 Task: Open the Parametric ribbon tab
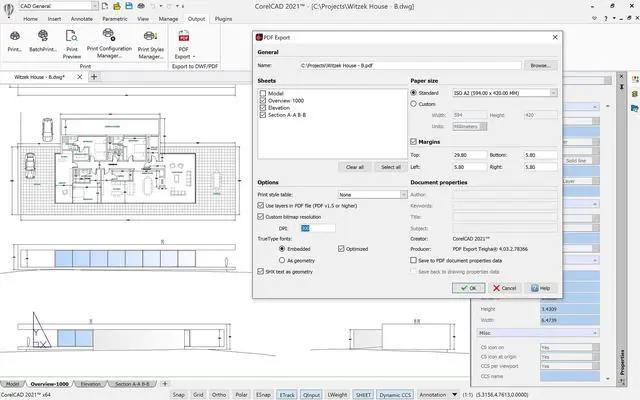click(x=115, y=19)
